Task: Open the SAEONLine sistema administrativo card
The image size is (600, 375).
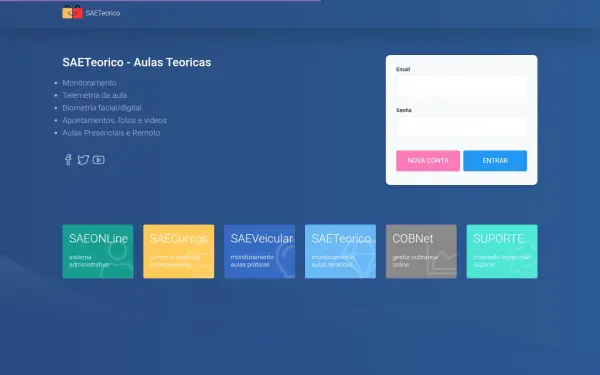Action: coord(98,251)
